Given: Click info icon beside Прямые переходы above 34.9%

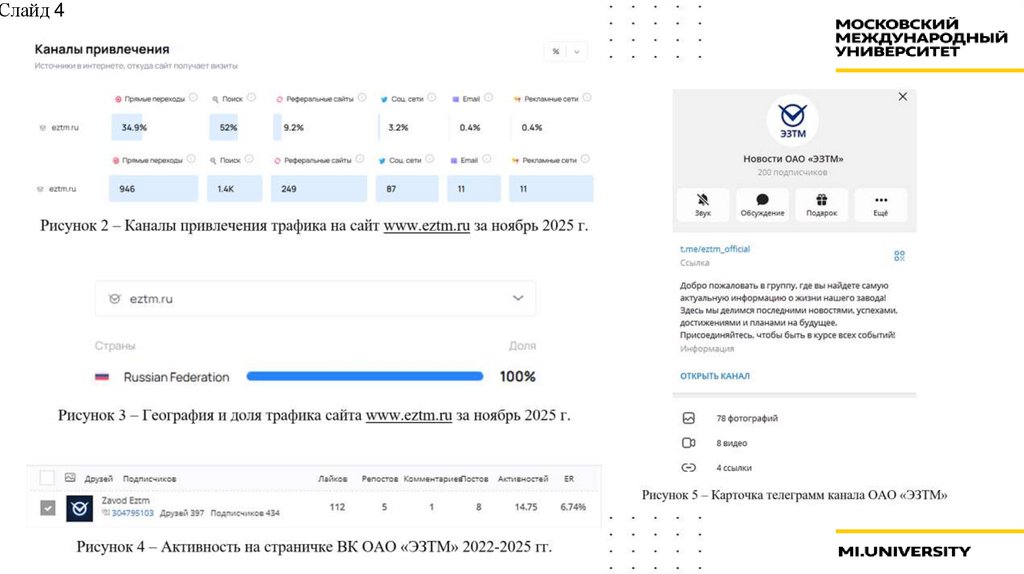Looking at the screenshot, I should (x=193, y=98).
